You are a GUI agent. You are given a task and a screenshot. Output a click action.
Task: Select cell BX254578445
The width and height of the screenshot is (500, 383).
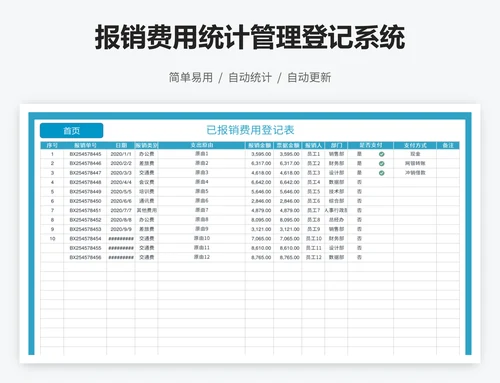(85, 154)
